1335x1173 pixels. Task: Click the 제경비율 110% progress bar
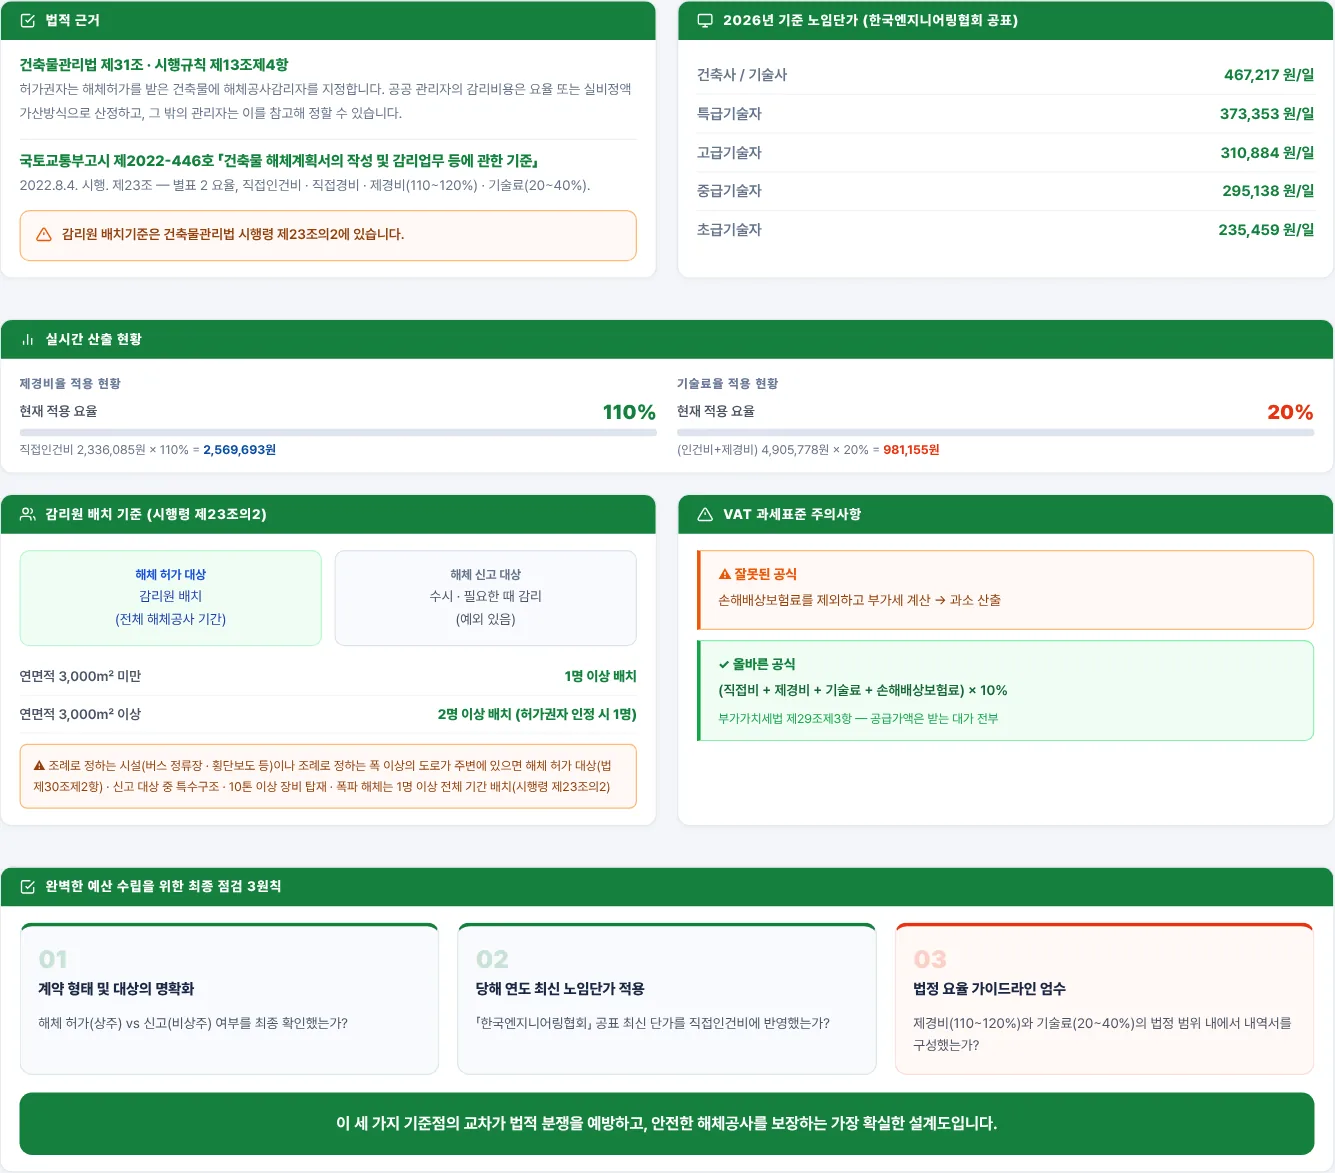(x=338, y=432)
